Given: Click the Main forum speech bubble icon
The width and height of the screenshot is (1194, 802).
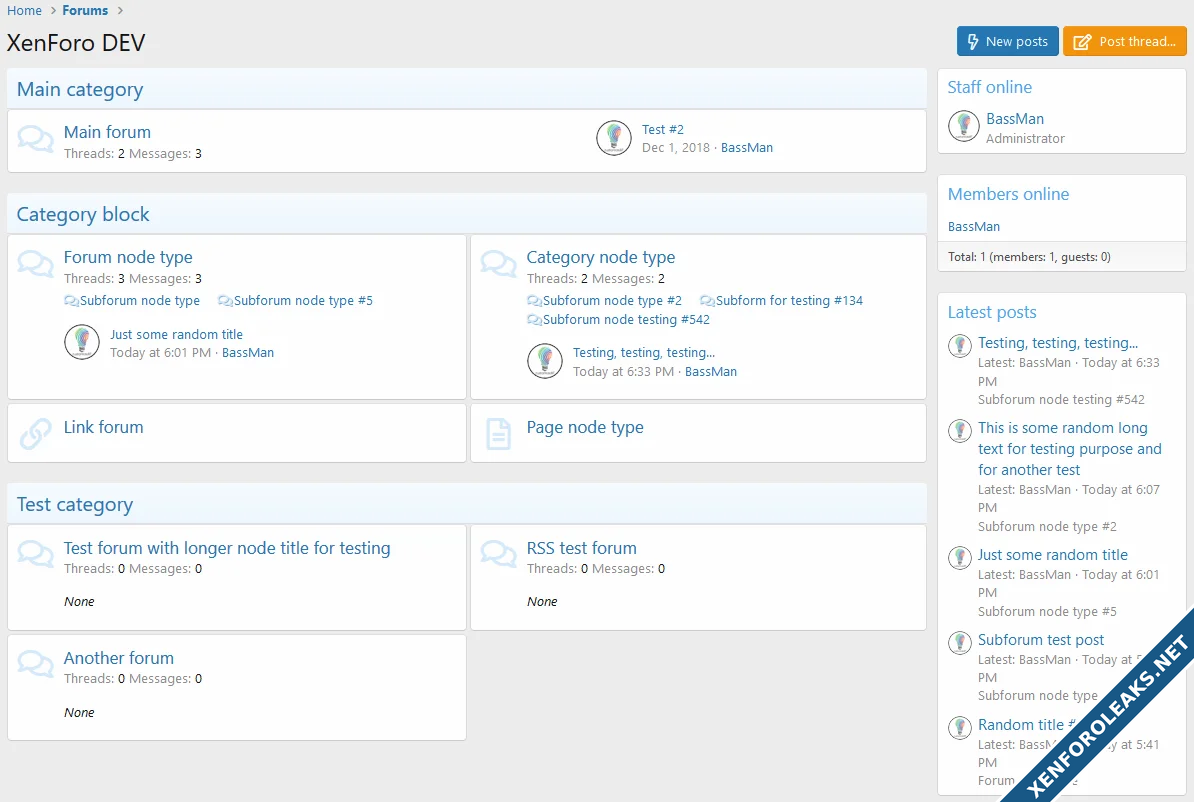Looking at the screenshot, I should click(x=36, y=140).
